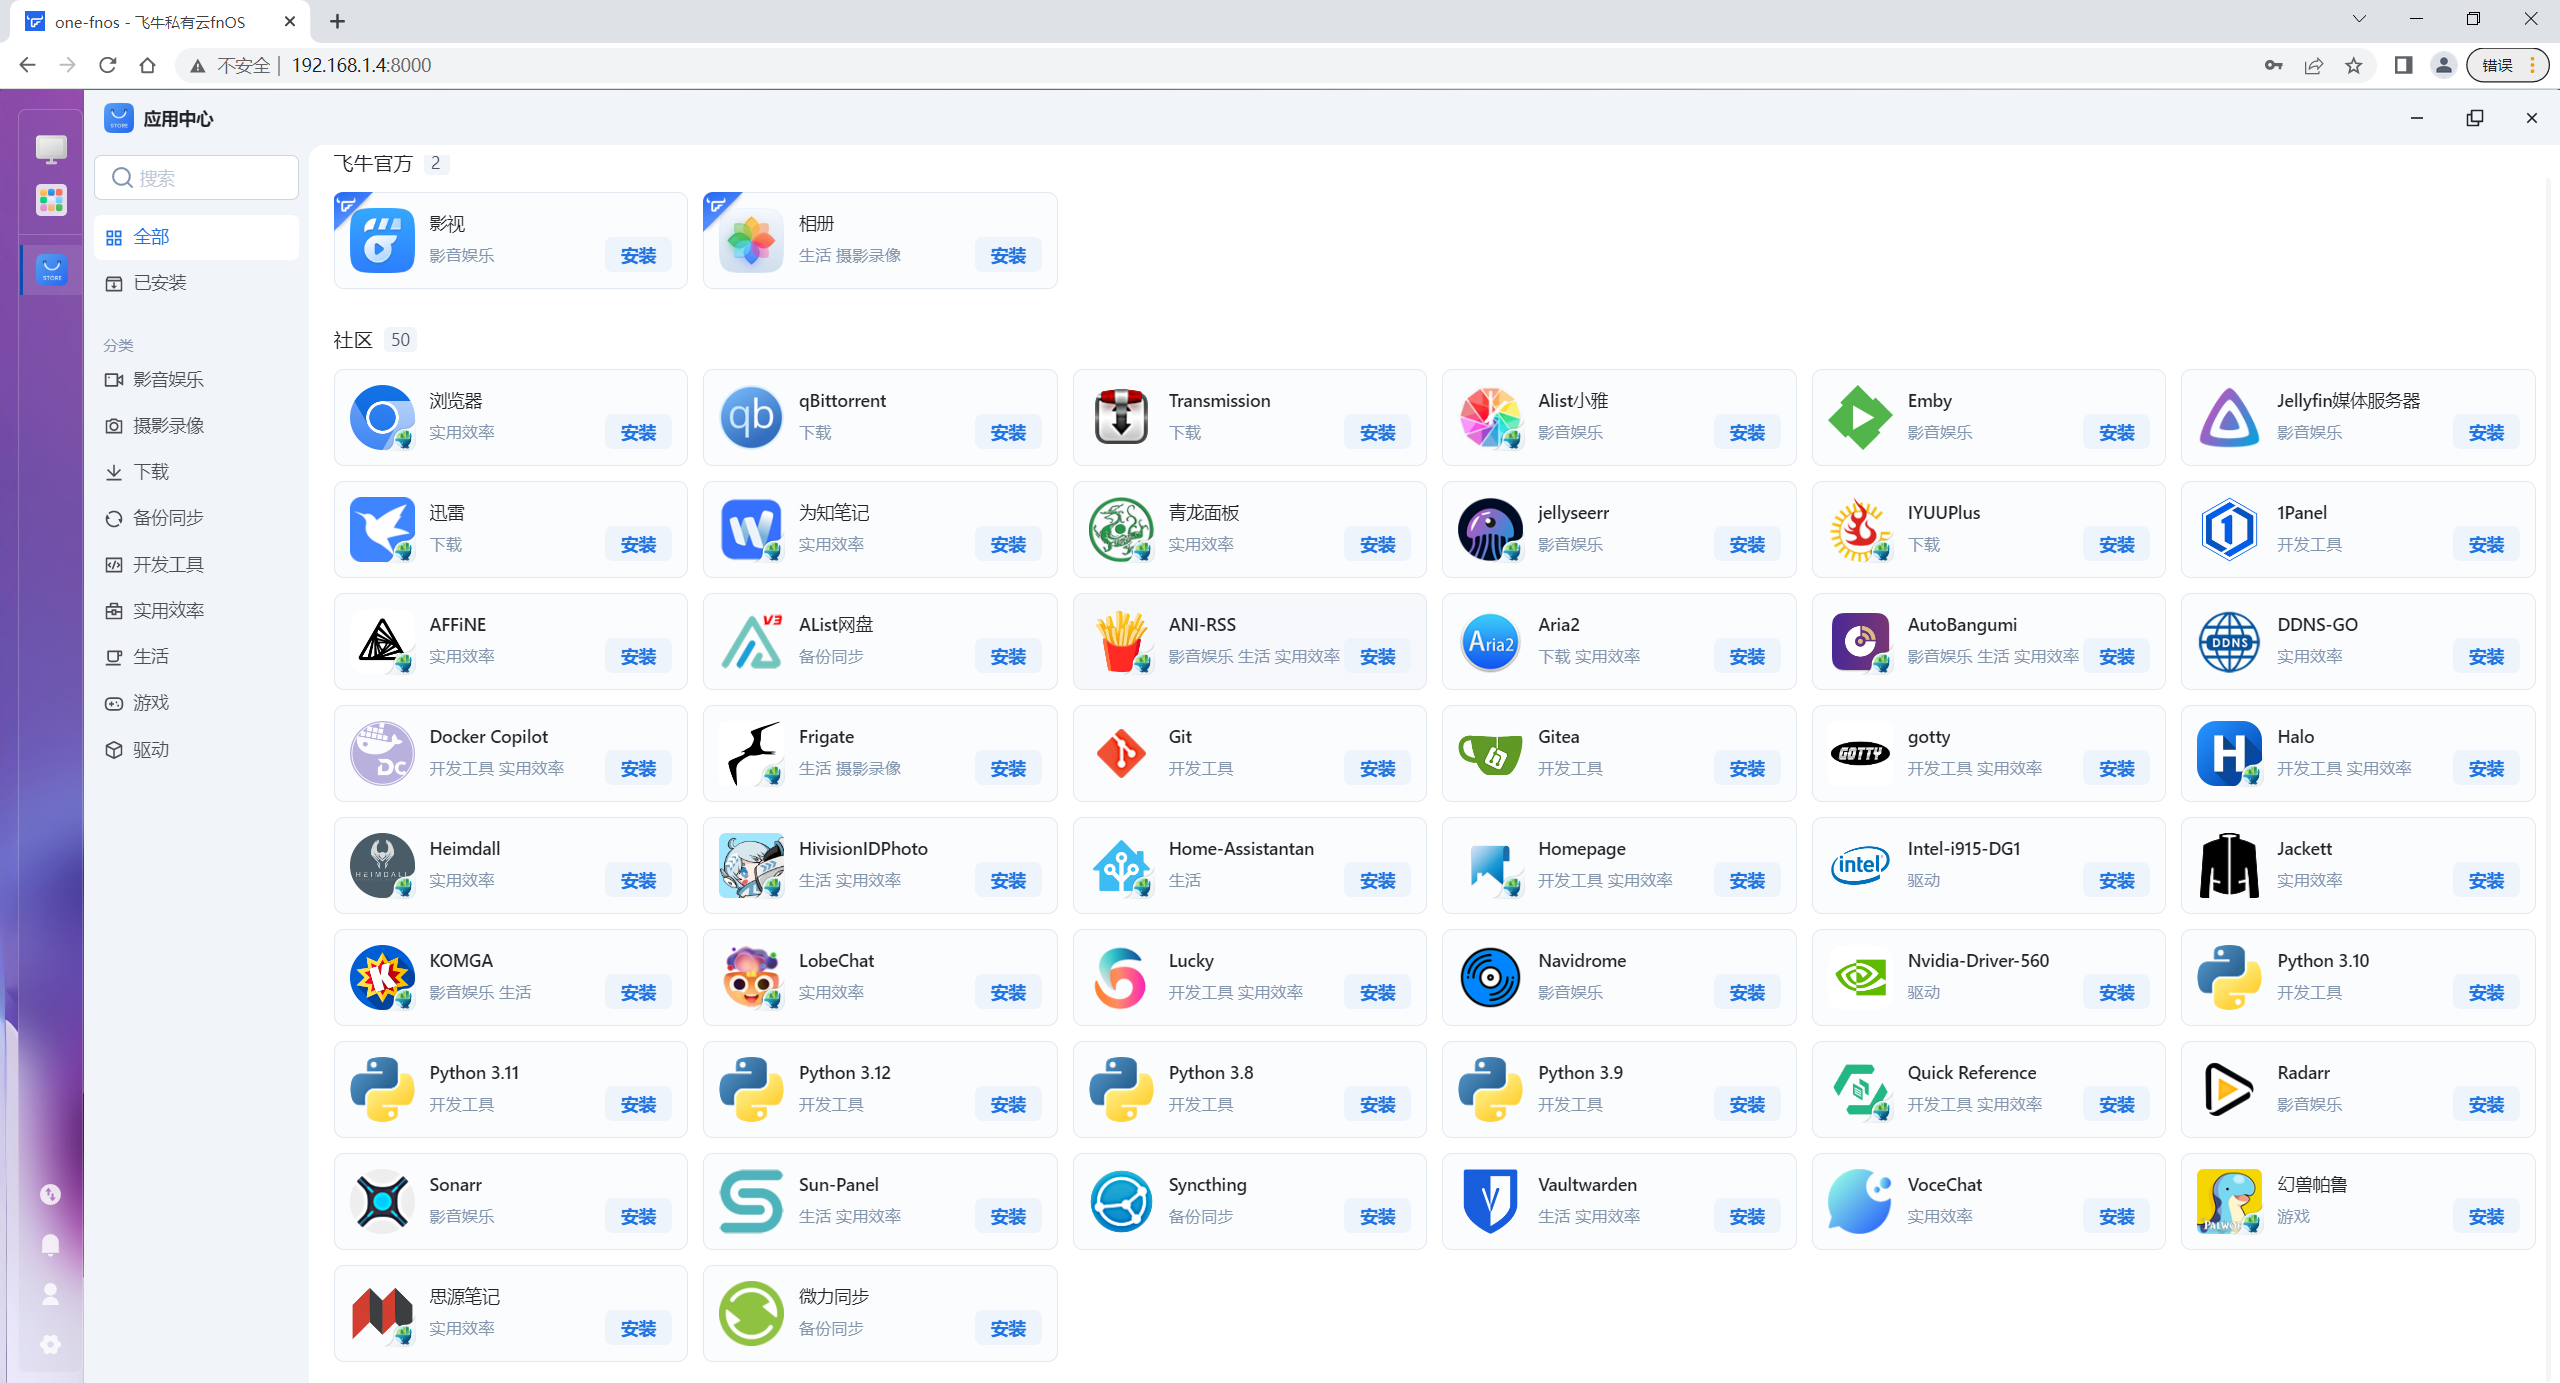Select the KOMGA app icon
The height and width of the screenshot is (1383, 2560).
(x=382, y=977)
